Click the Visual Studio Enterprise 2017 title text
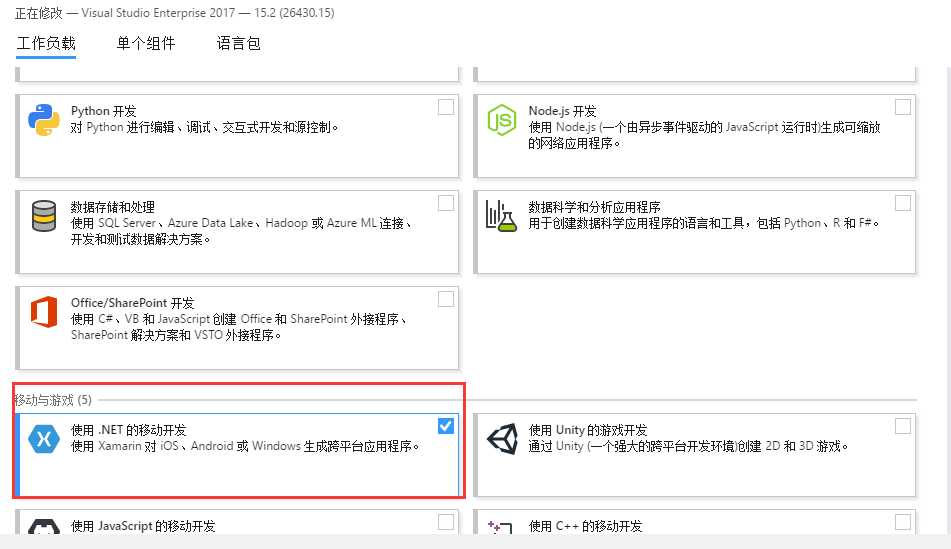 tap(175, 13)
